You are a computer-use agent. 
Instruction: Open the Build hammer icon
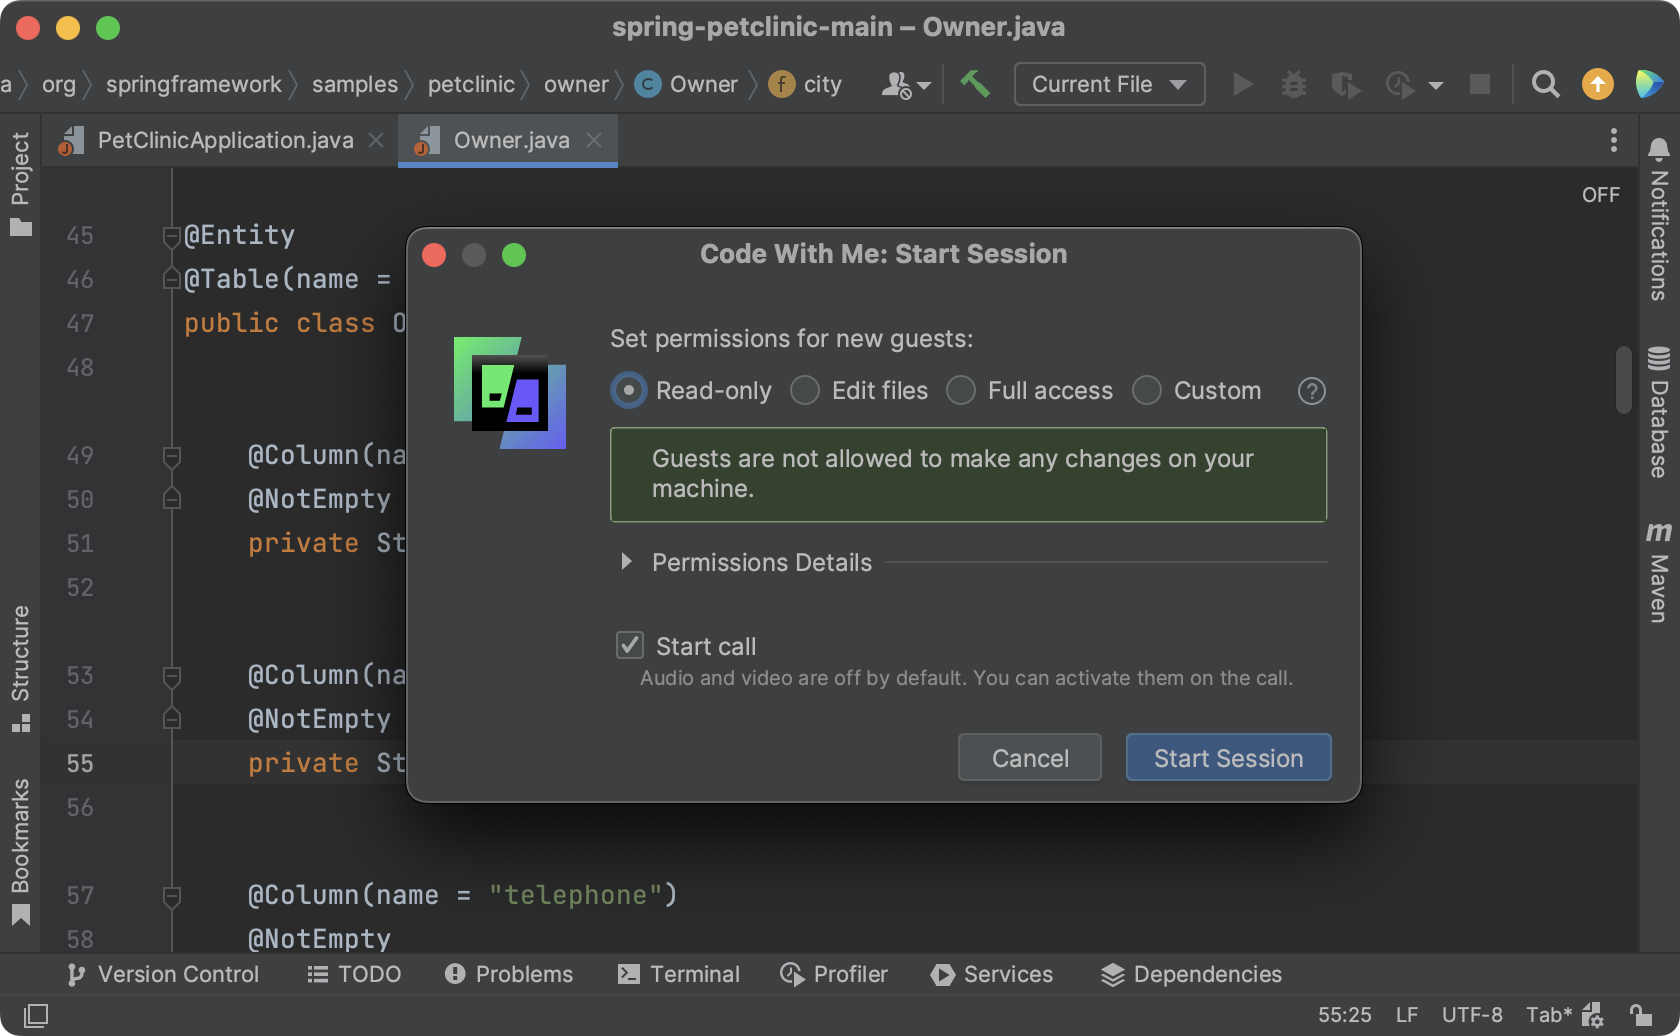pyautogui.click(x=975, y=84)
